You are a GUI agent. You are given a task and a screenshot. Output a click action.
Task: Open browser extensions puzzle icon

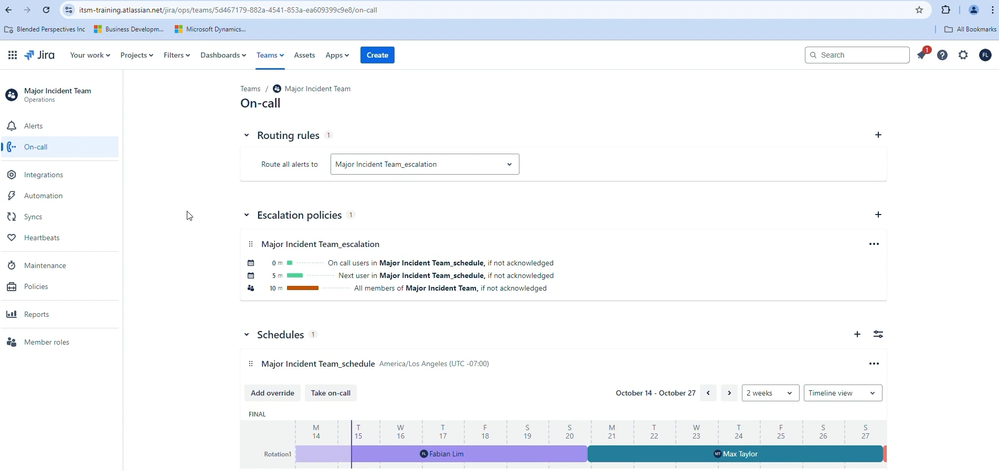[x=945, y=10]
